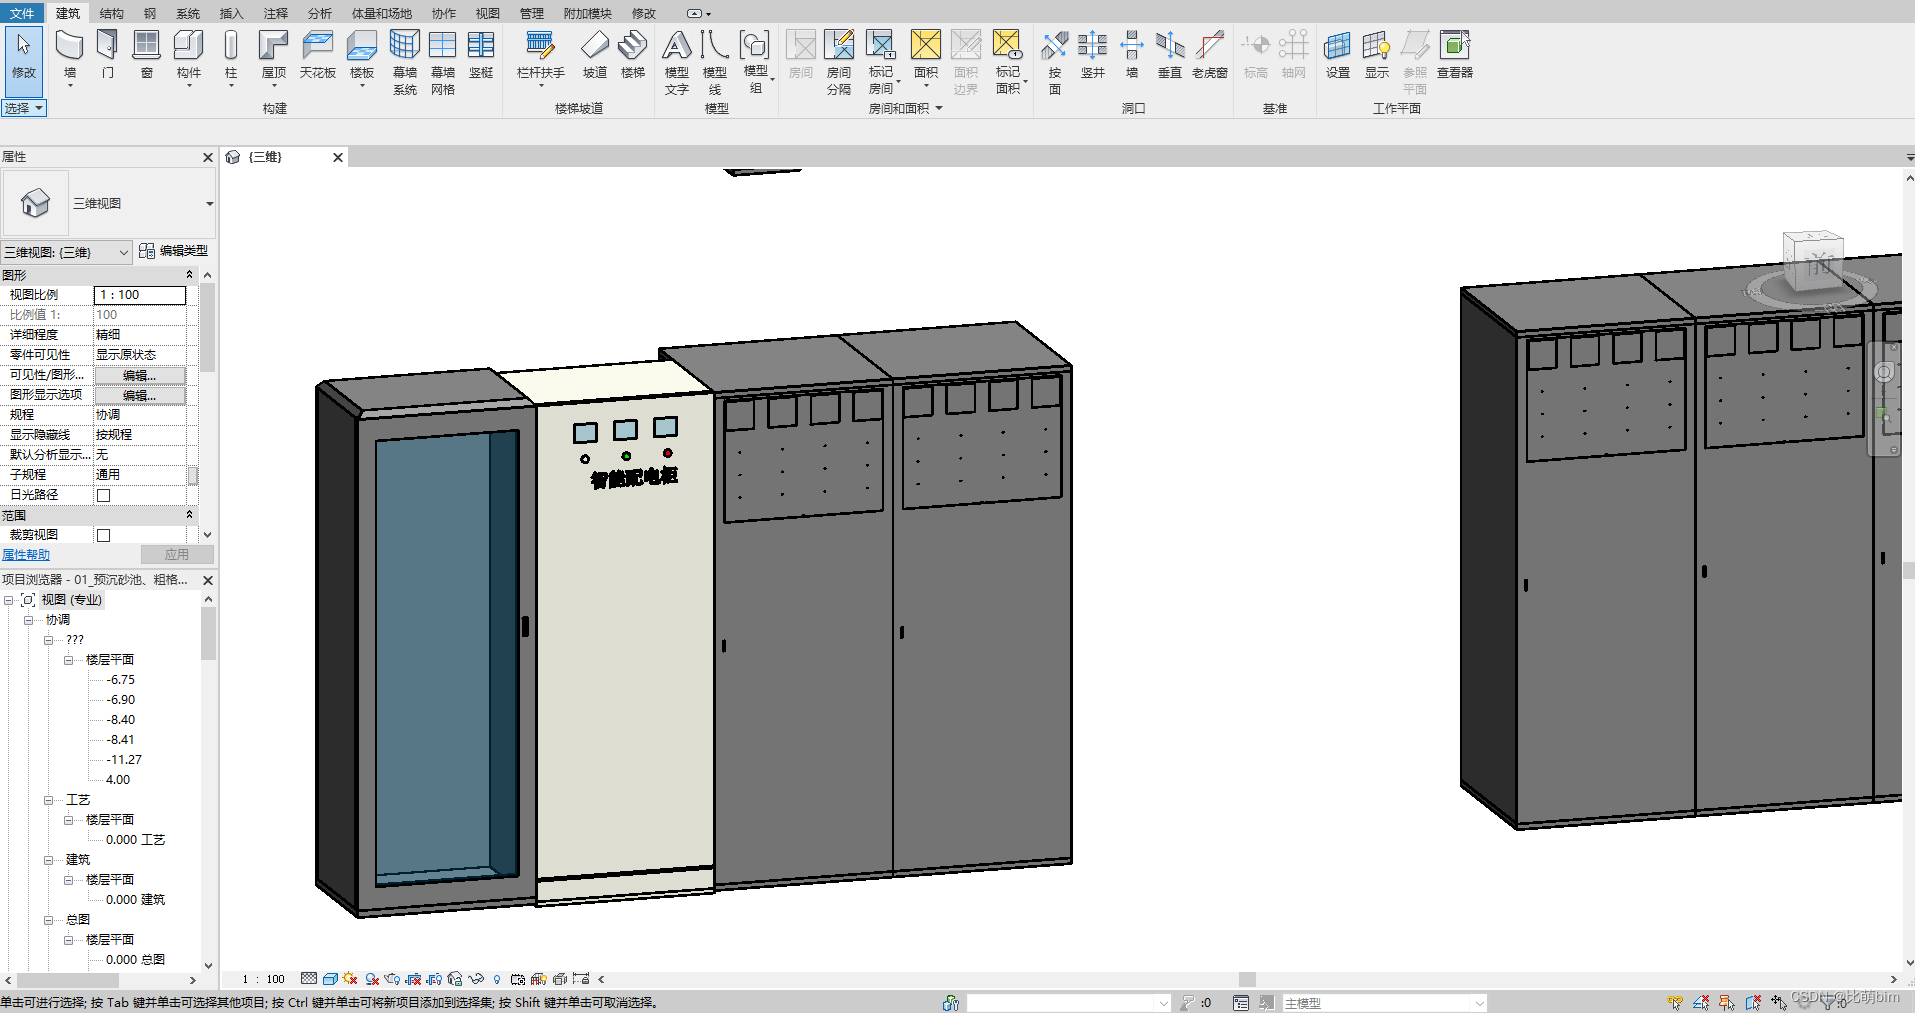The image size is (1915, 1013).
Task: Select the Stair (楼梯) tool
Action: click(633, 56)
